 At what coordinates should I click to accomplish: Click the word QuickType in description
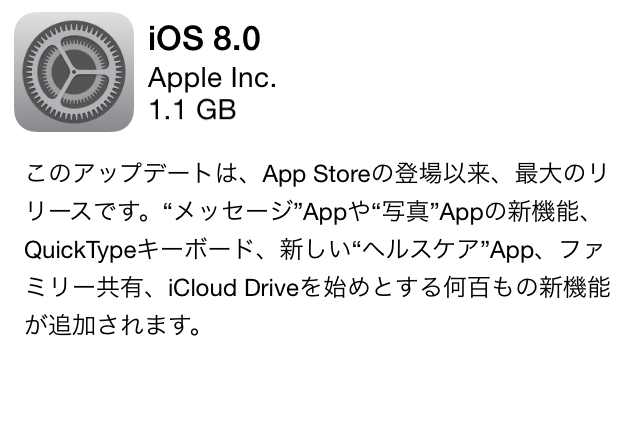tap(80, 250)
